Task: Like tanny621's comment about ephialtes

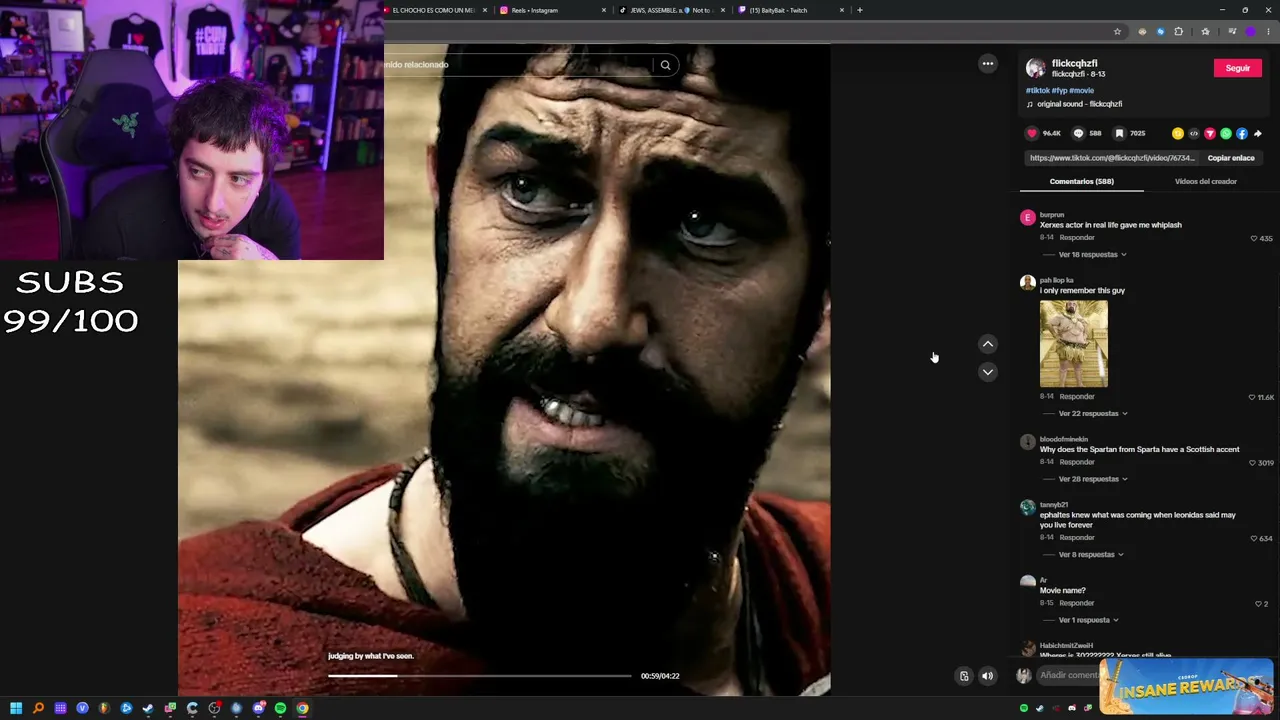Action: (1254, 538)
